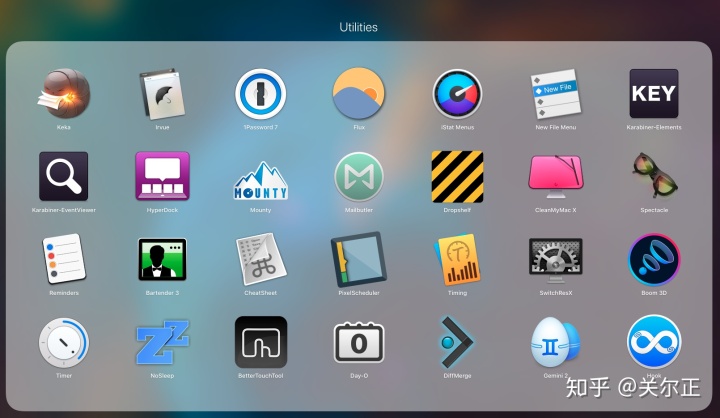The width and height of the screenshot is (720, 418).
Task: Open CheatSheet app
Action: [x=261, y=259]
